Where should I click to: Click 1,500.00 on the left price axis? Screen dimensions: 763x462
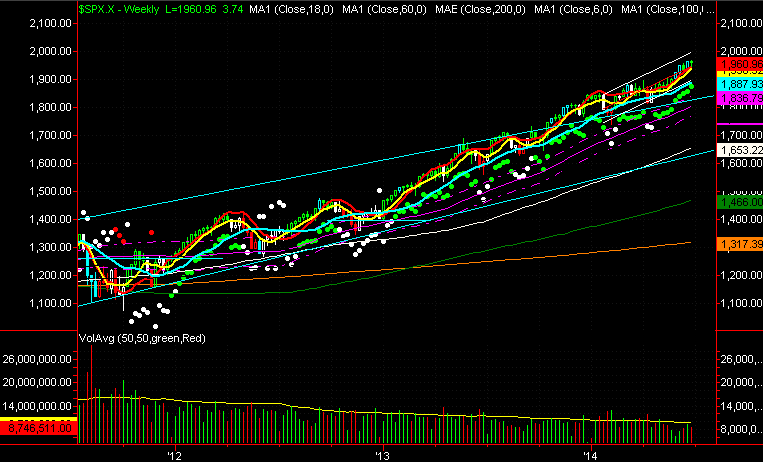(51, 191)
